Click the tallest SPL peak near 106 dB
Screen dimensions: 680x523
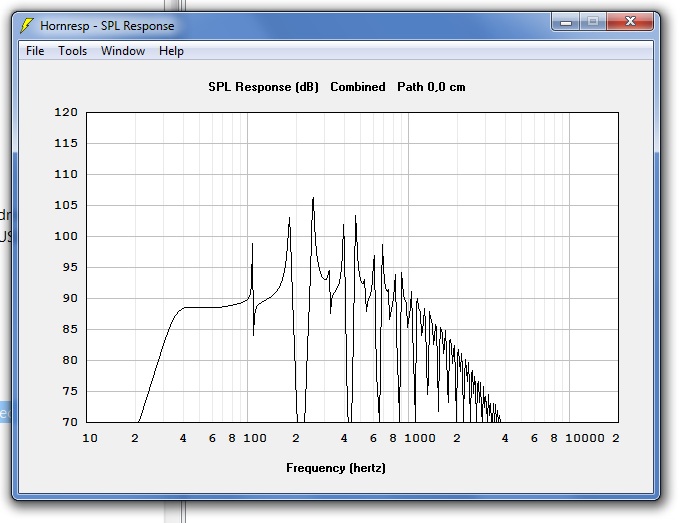point(313,199)
